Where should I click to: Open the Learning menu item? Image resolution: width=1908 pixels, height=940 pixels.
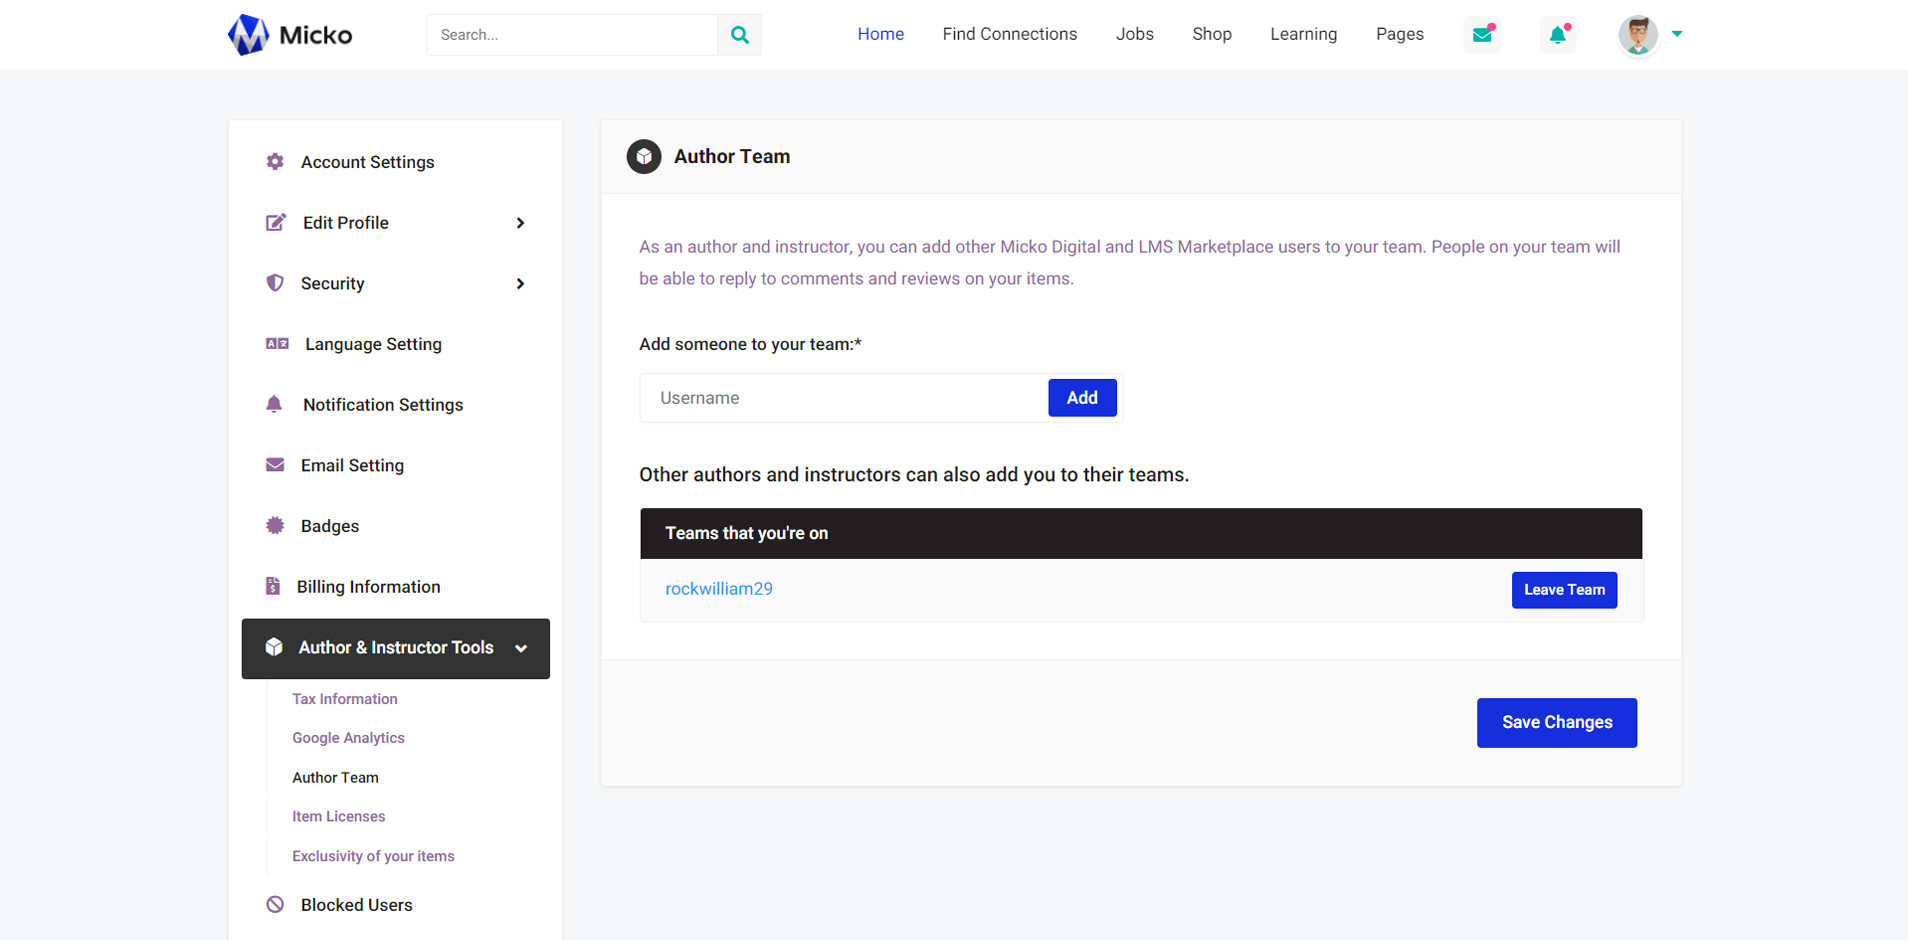tap(1303, 34)
